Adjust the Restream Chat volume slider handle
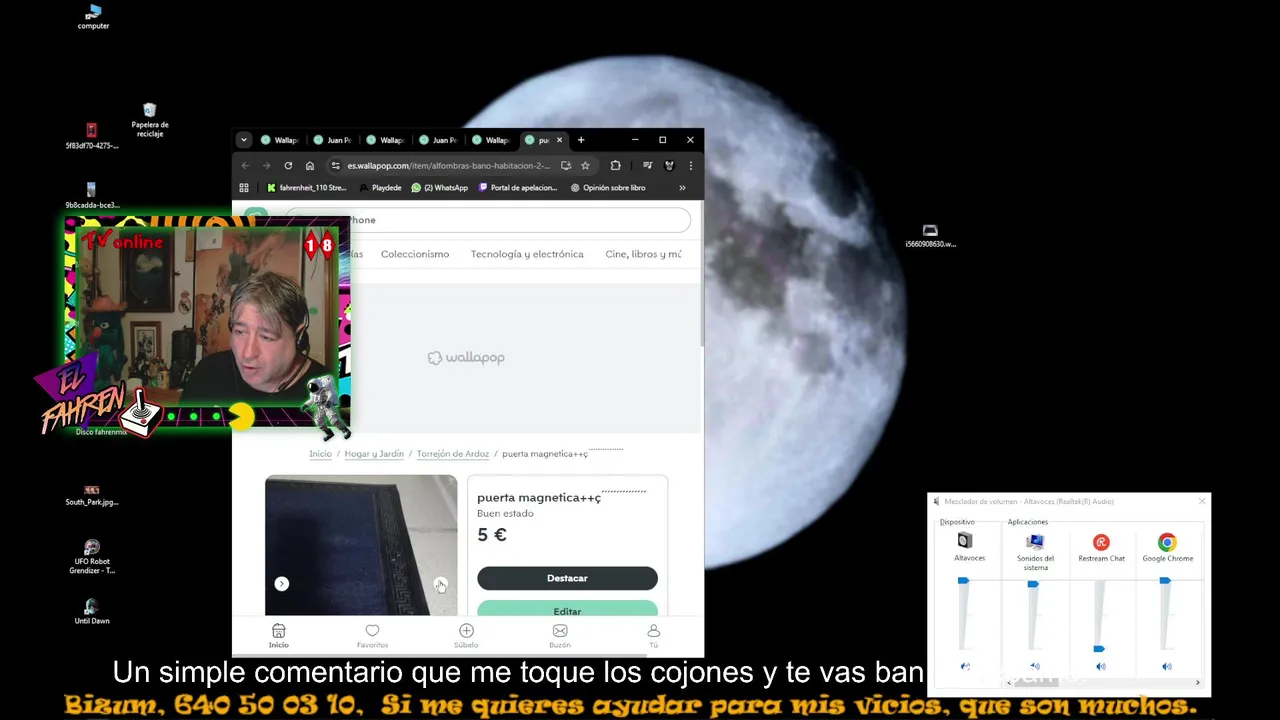 pos(1099,649)
